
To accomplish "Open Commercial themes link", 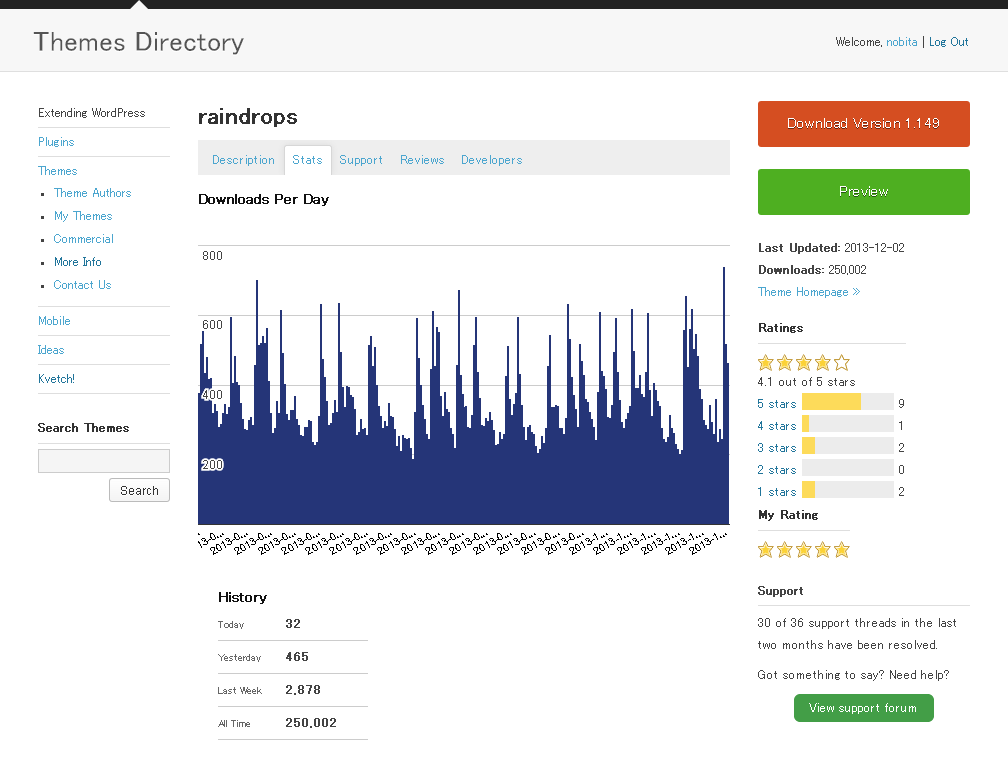I will pos(83,239).
